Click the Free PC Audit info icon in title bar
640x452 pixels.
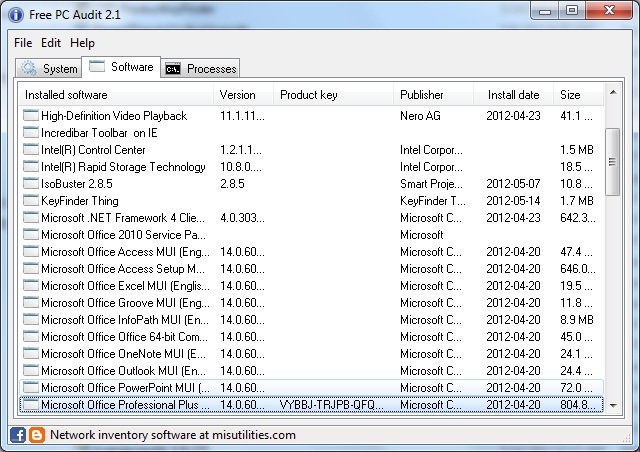pyautogui.click(x=16, y=15)
